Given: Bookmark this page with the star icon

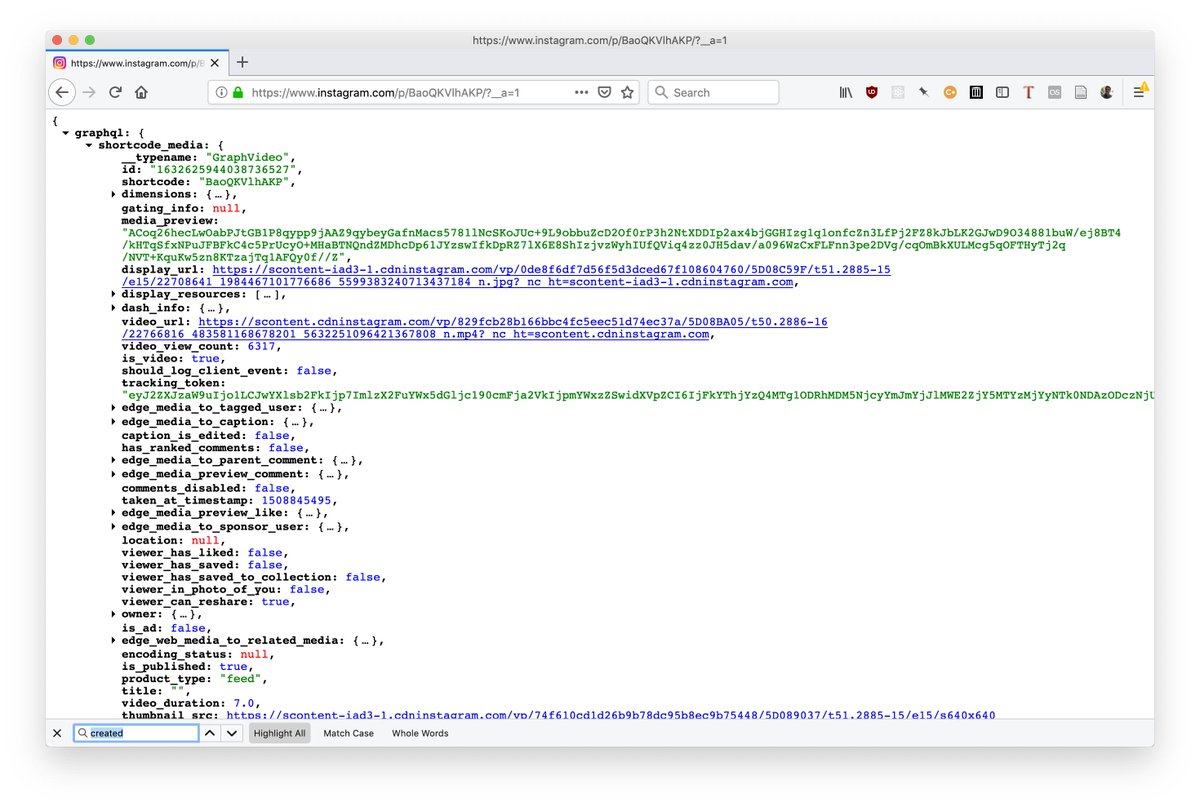Looking at the screenshot, I should (627, 92).
